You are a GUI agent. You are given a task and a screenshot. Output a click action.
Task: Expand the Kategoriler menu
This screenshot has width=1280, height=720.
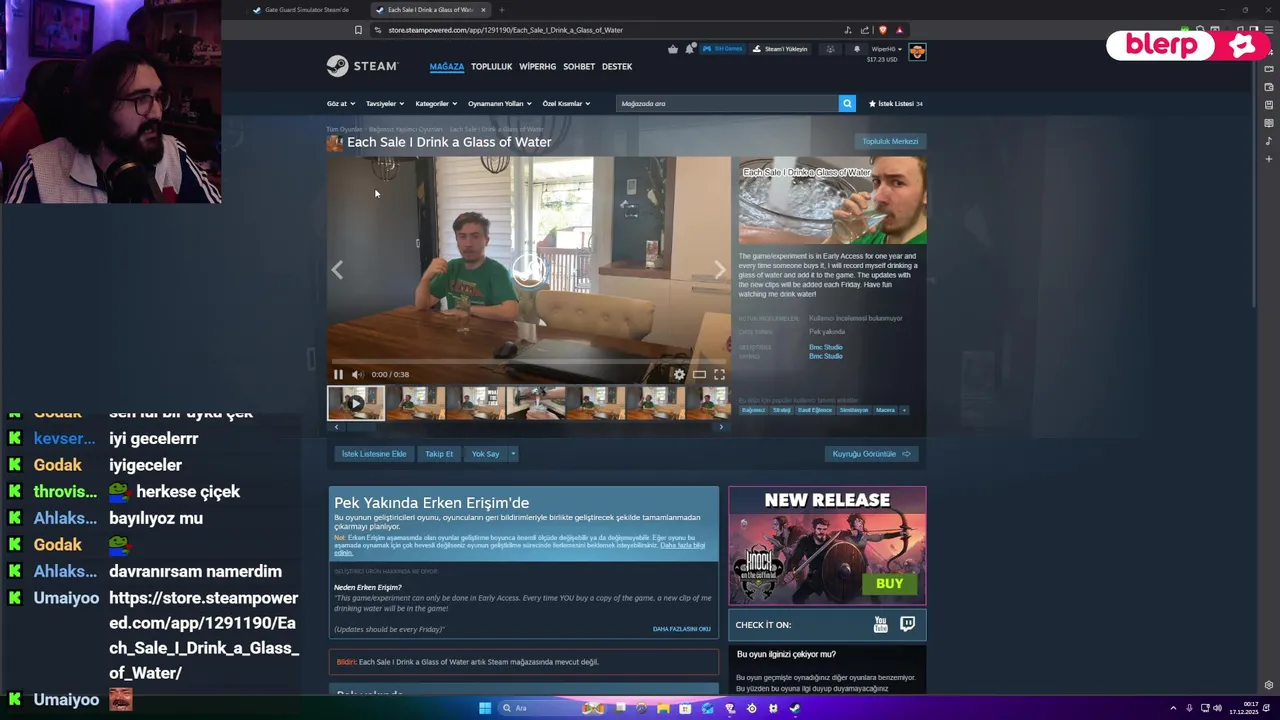(436, 103)
